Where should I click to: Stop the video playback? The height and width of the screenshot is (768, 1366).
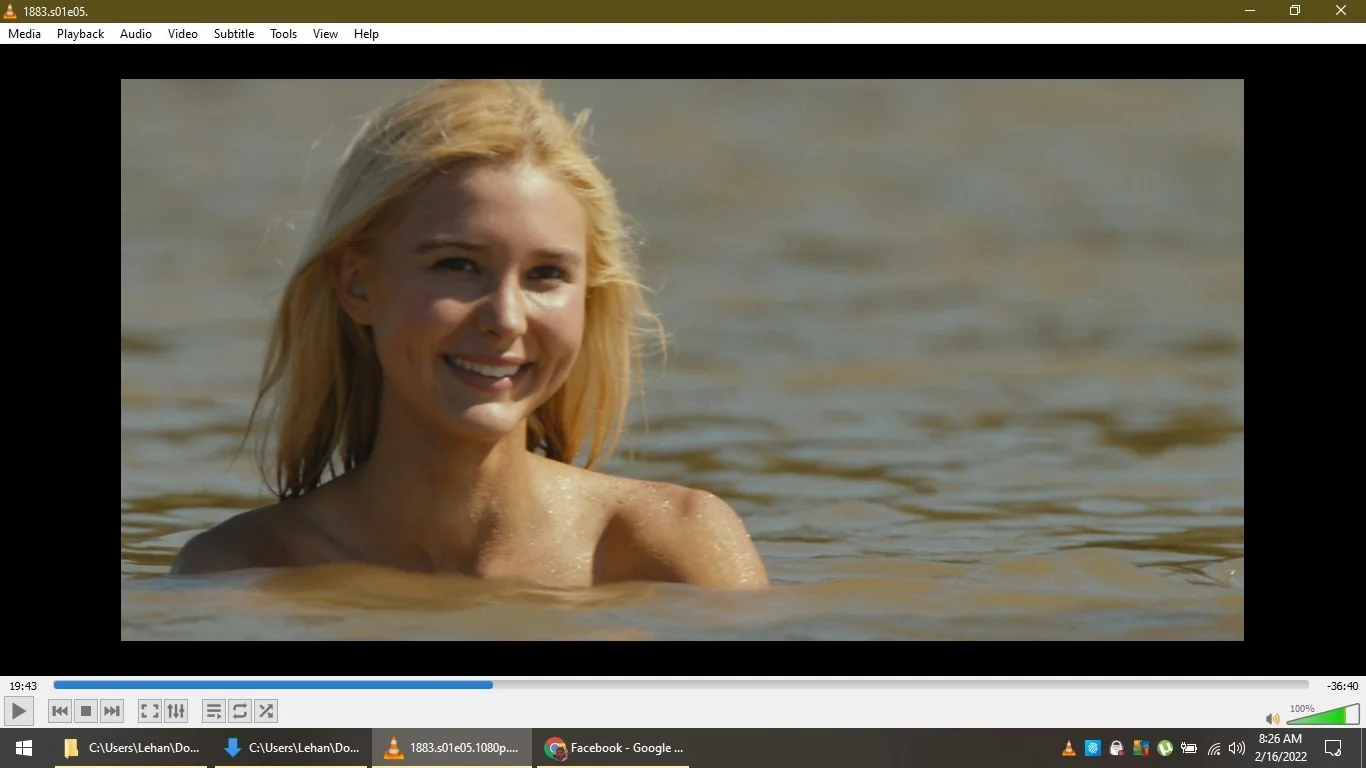tap(86, 711)
